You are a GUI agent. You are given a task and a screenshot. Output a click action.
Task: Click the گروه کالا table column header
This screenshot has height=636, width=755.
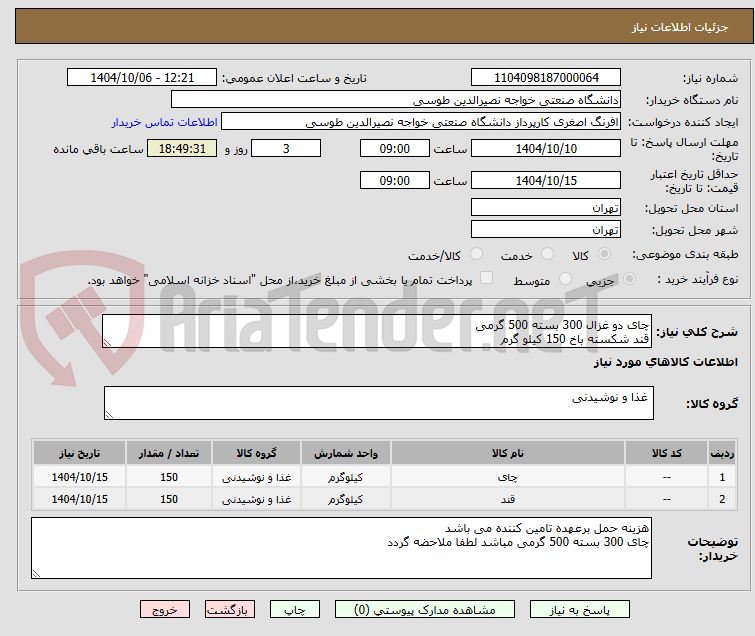[256, 453]
